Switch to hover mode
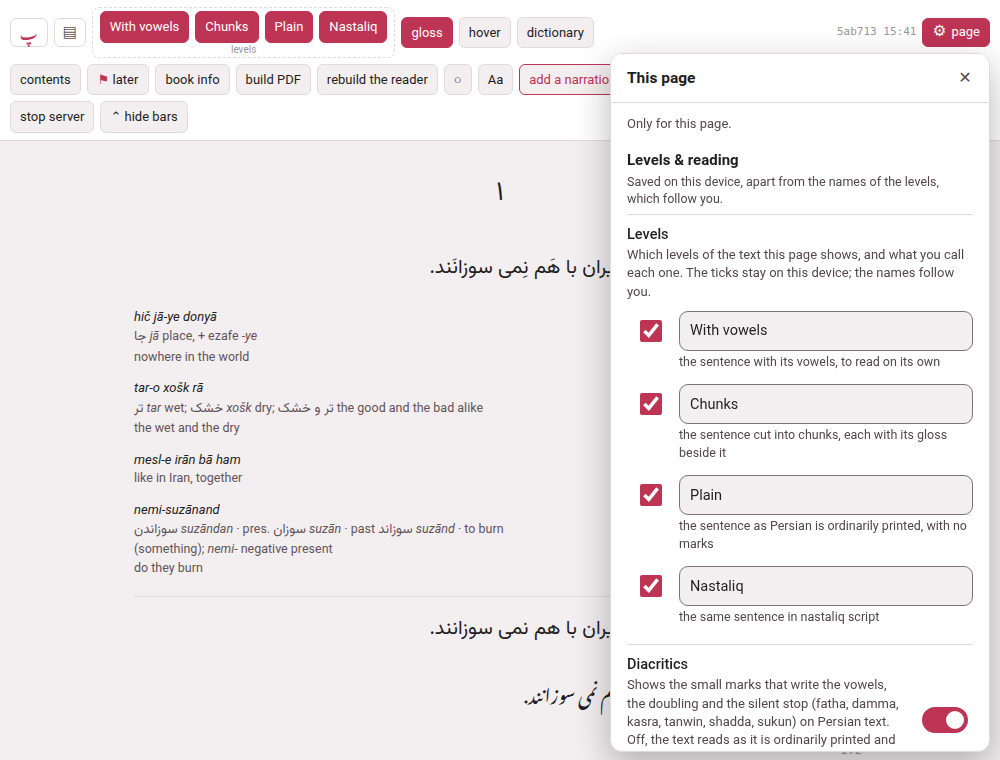Image resolution: width=1000 pixels, height=760 pixels. point(485,33)
